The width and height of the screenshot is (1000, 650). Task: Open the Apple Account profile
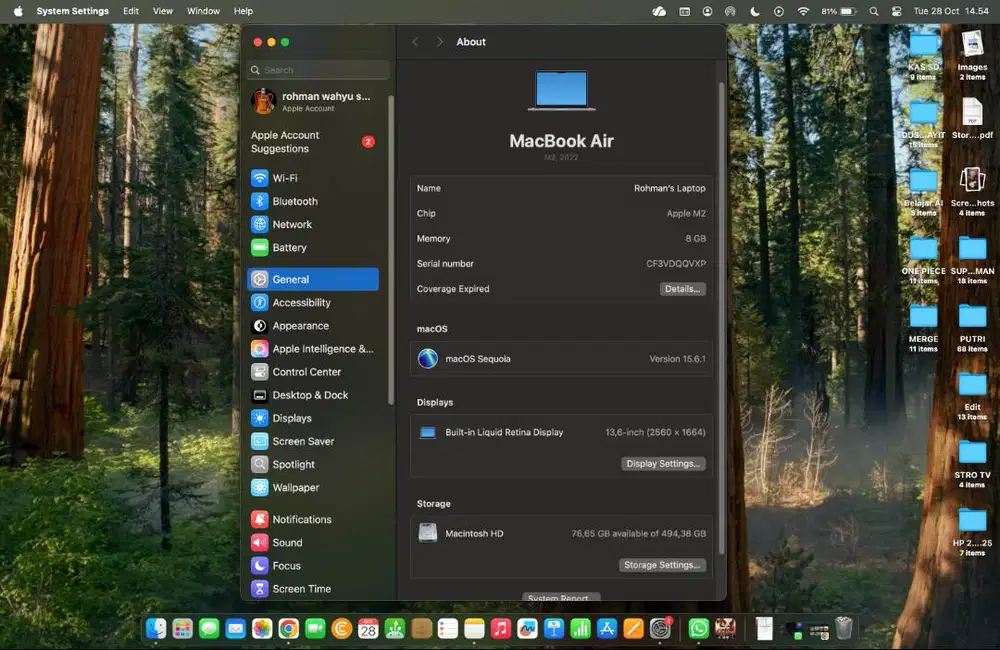(x=312, y=101)
